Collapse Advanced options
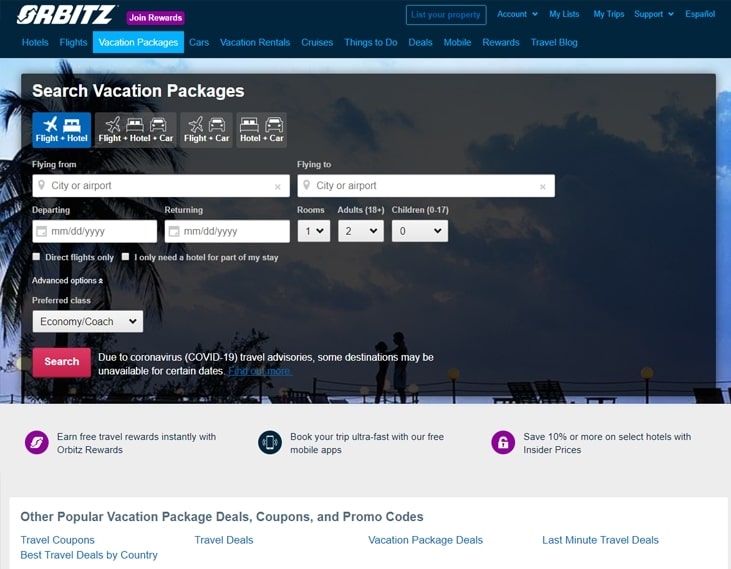The height and width of the screenshot is (569, 731). pos(67,281)
